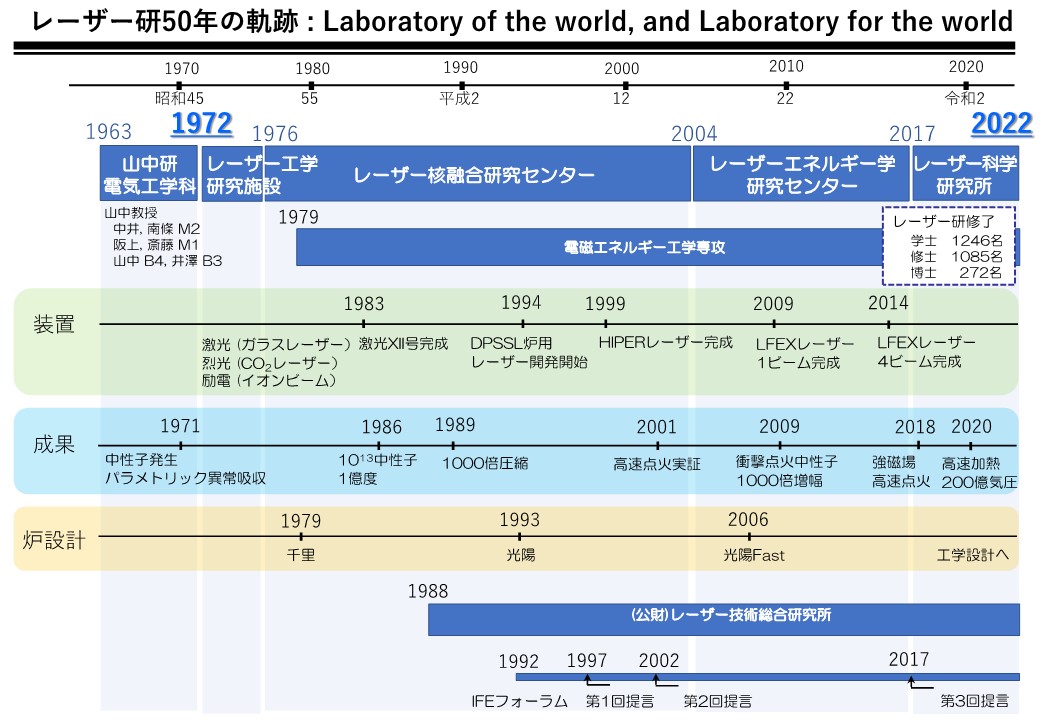Click the 昭和45 era label
The width and height of the screenshot is (1040, 720).
(x=179, y=98)
